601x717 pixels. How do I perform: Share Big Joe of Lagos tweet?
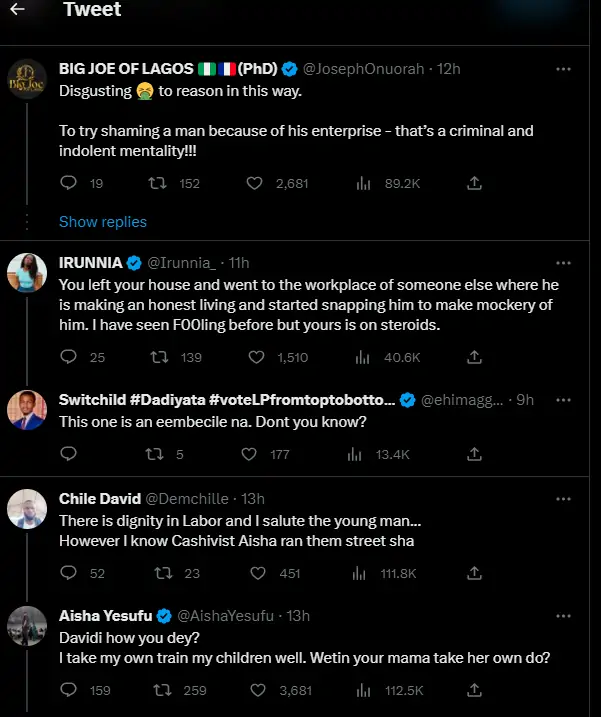[x=475, y=183]
